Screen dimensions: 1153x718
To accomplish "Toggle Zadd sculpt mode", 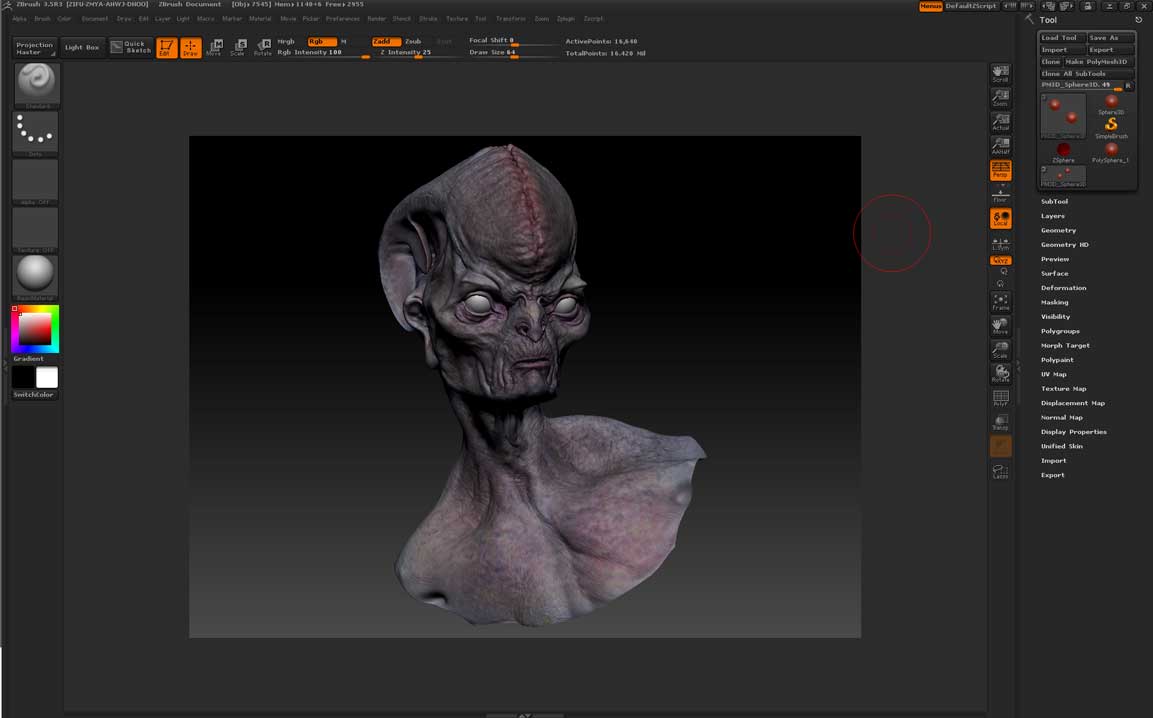I will pos(386,41).
